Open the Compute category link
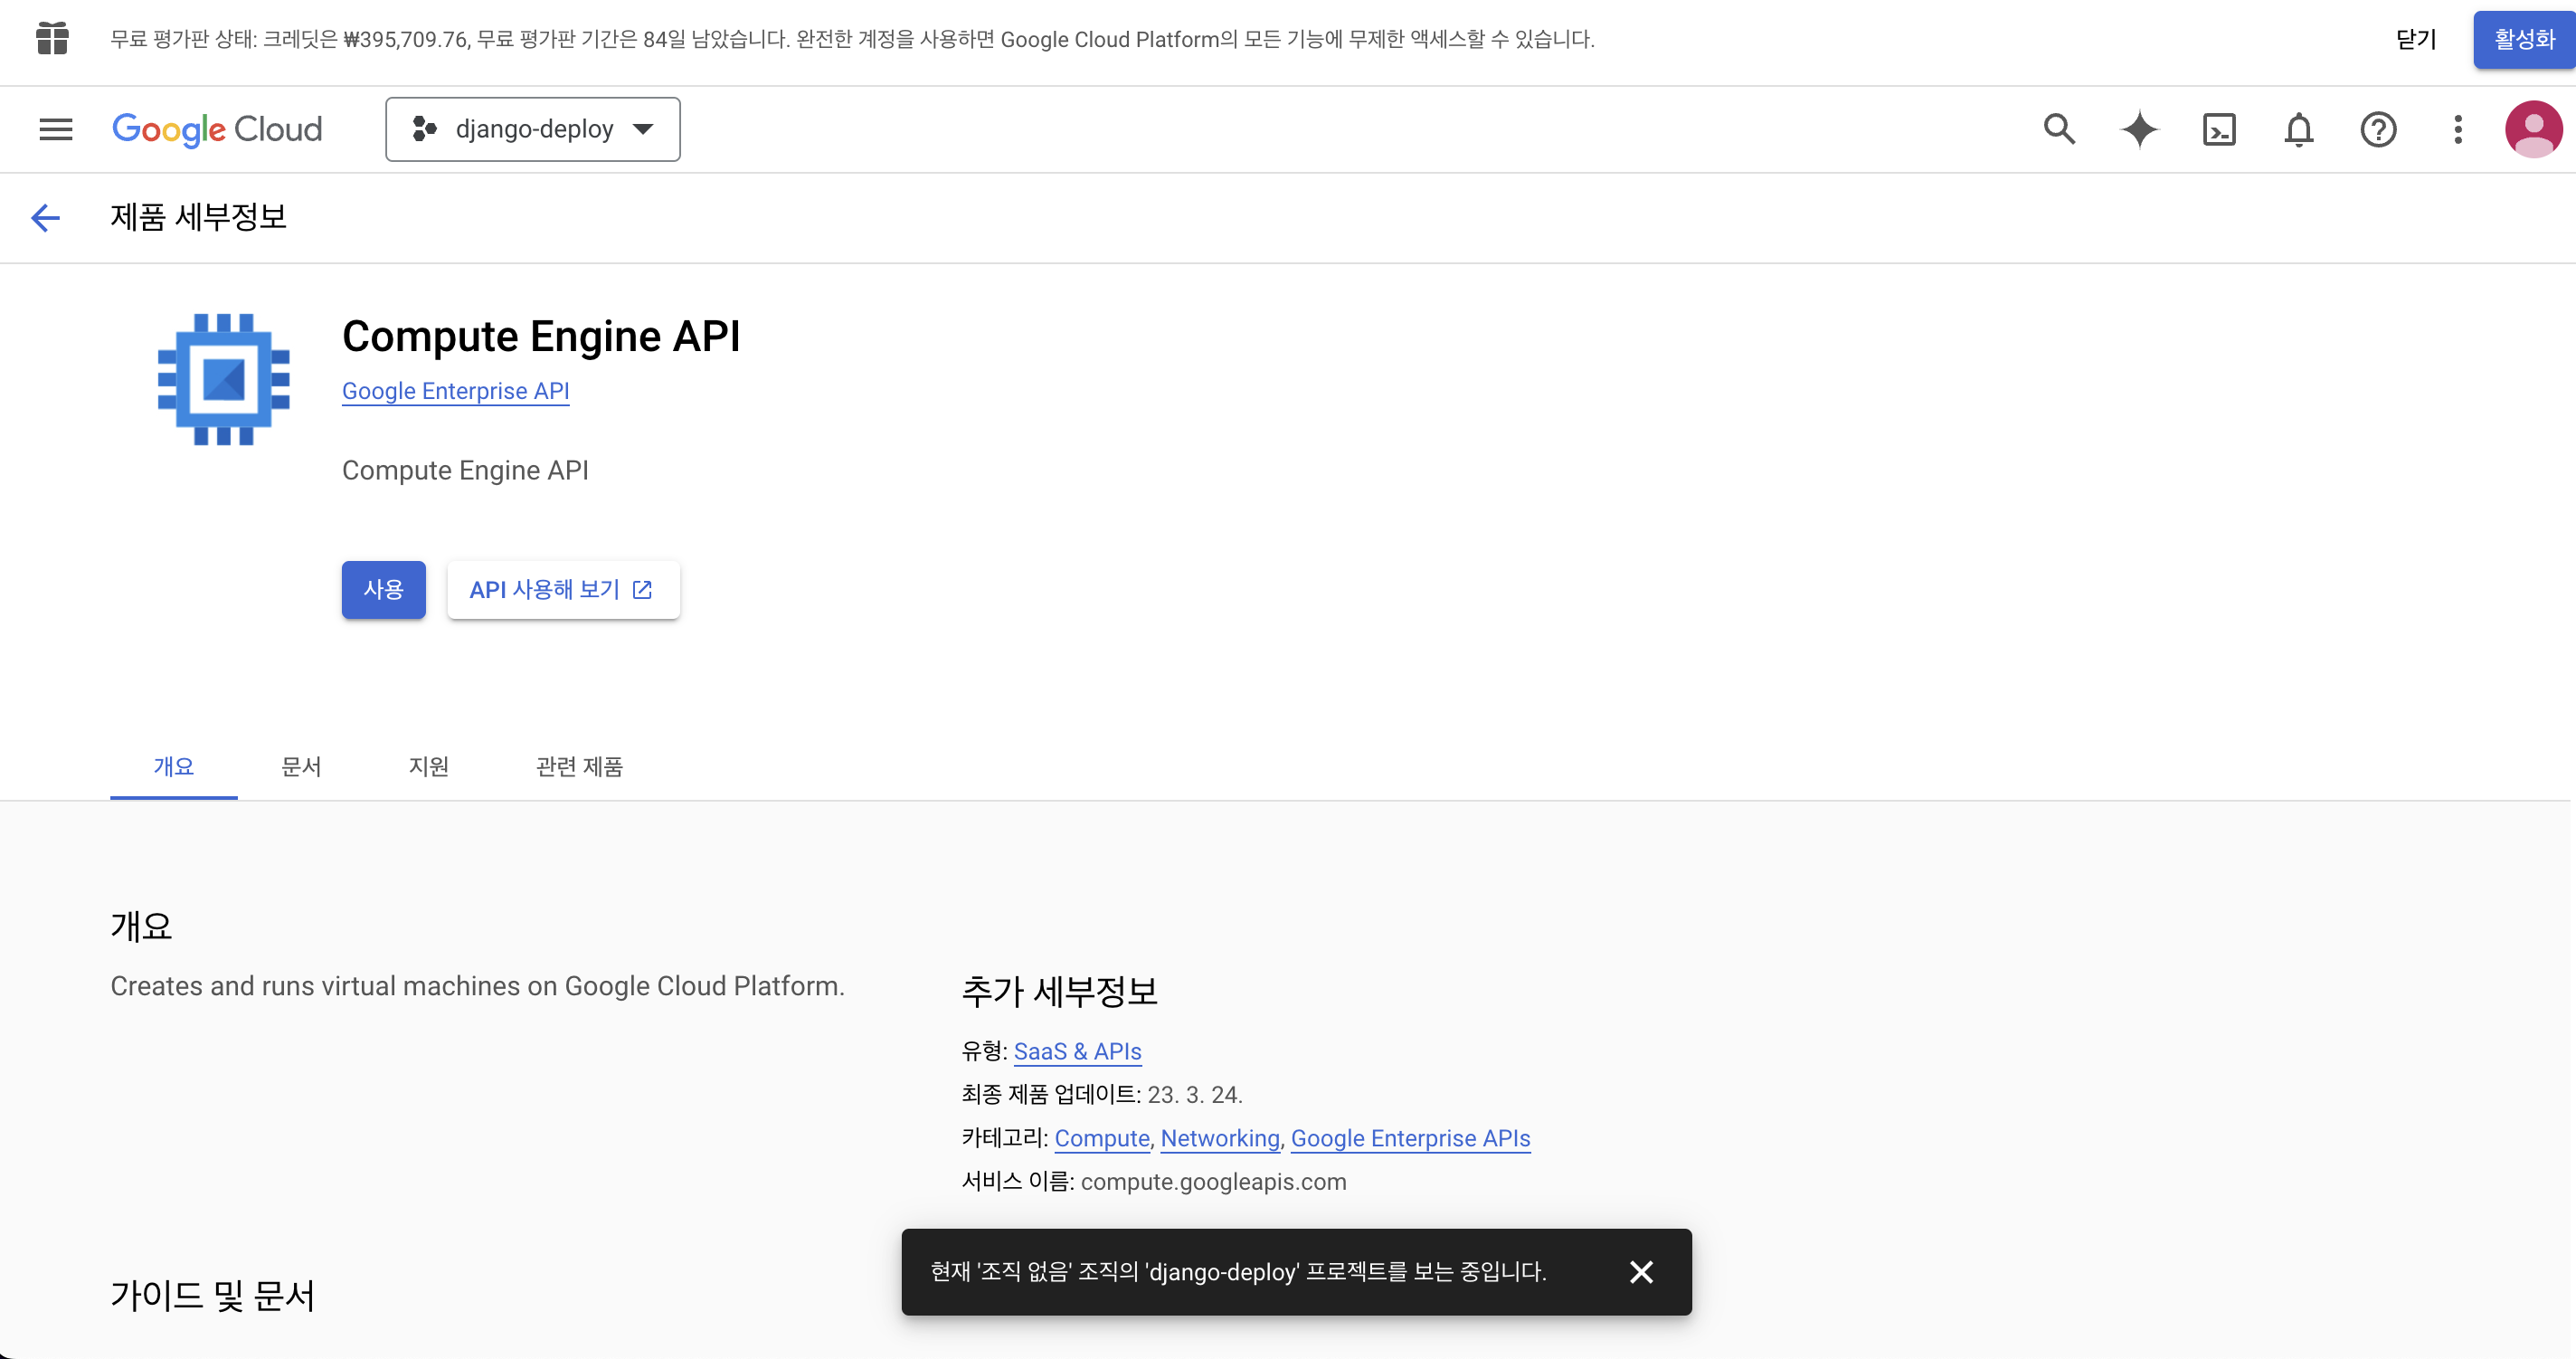Viewport: 2576px width, 1359px height. point(1102,1138)
